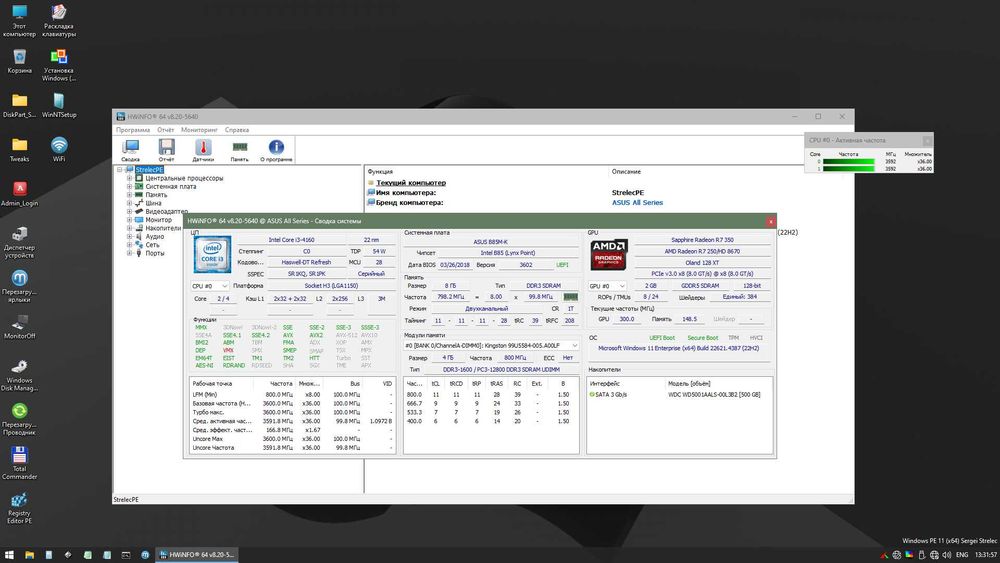Viewport: 1000px width, 563px height.
Task: Open Диспетчер устройств desktop icon
Action: pos(19,241)
